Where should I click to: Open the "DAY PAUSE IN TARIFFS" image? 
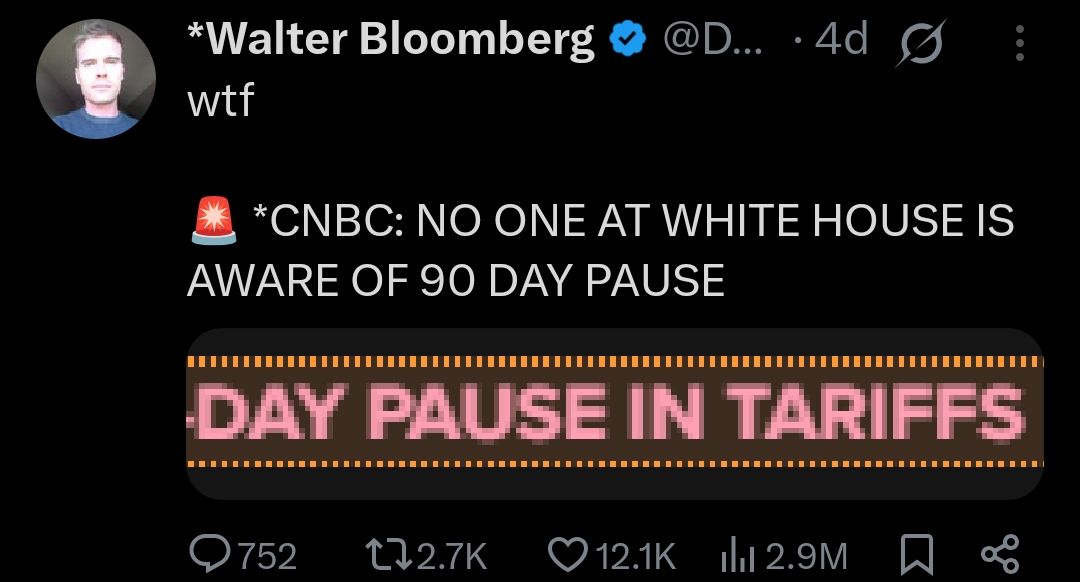click(x=615, y=413)
